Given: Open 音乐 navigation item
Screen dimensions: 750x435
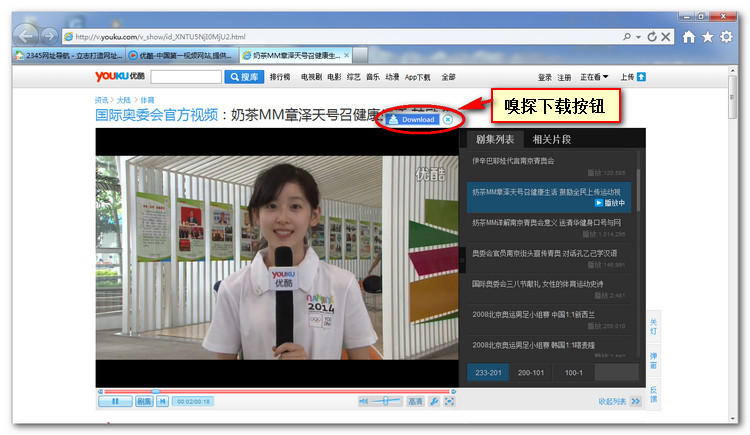Looking at the screenshot, I should pyautogui.click(x=373, y=77).
